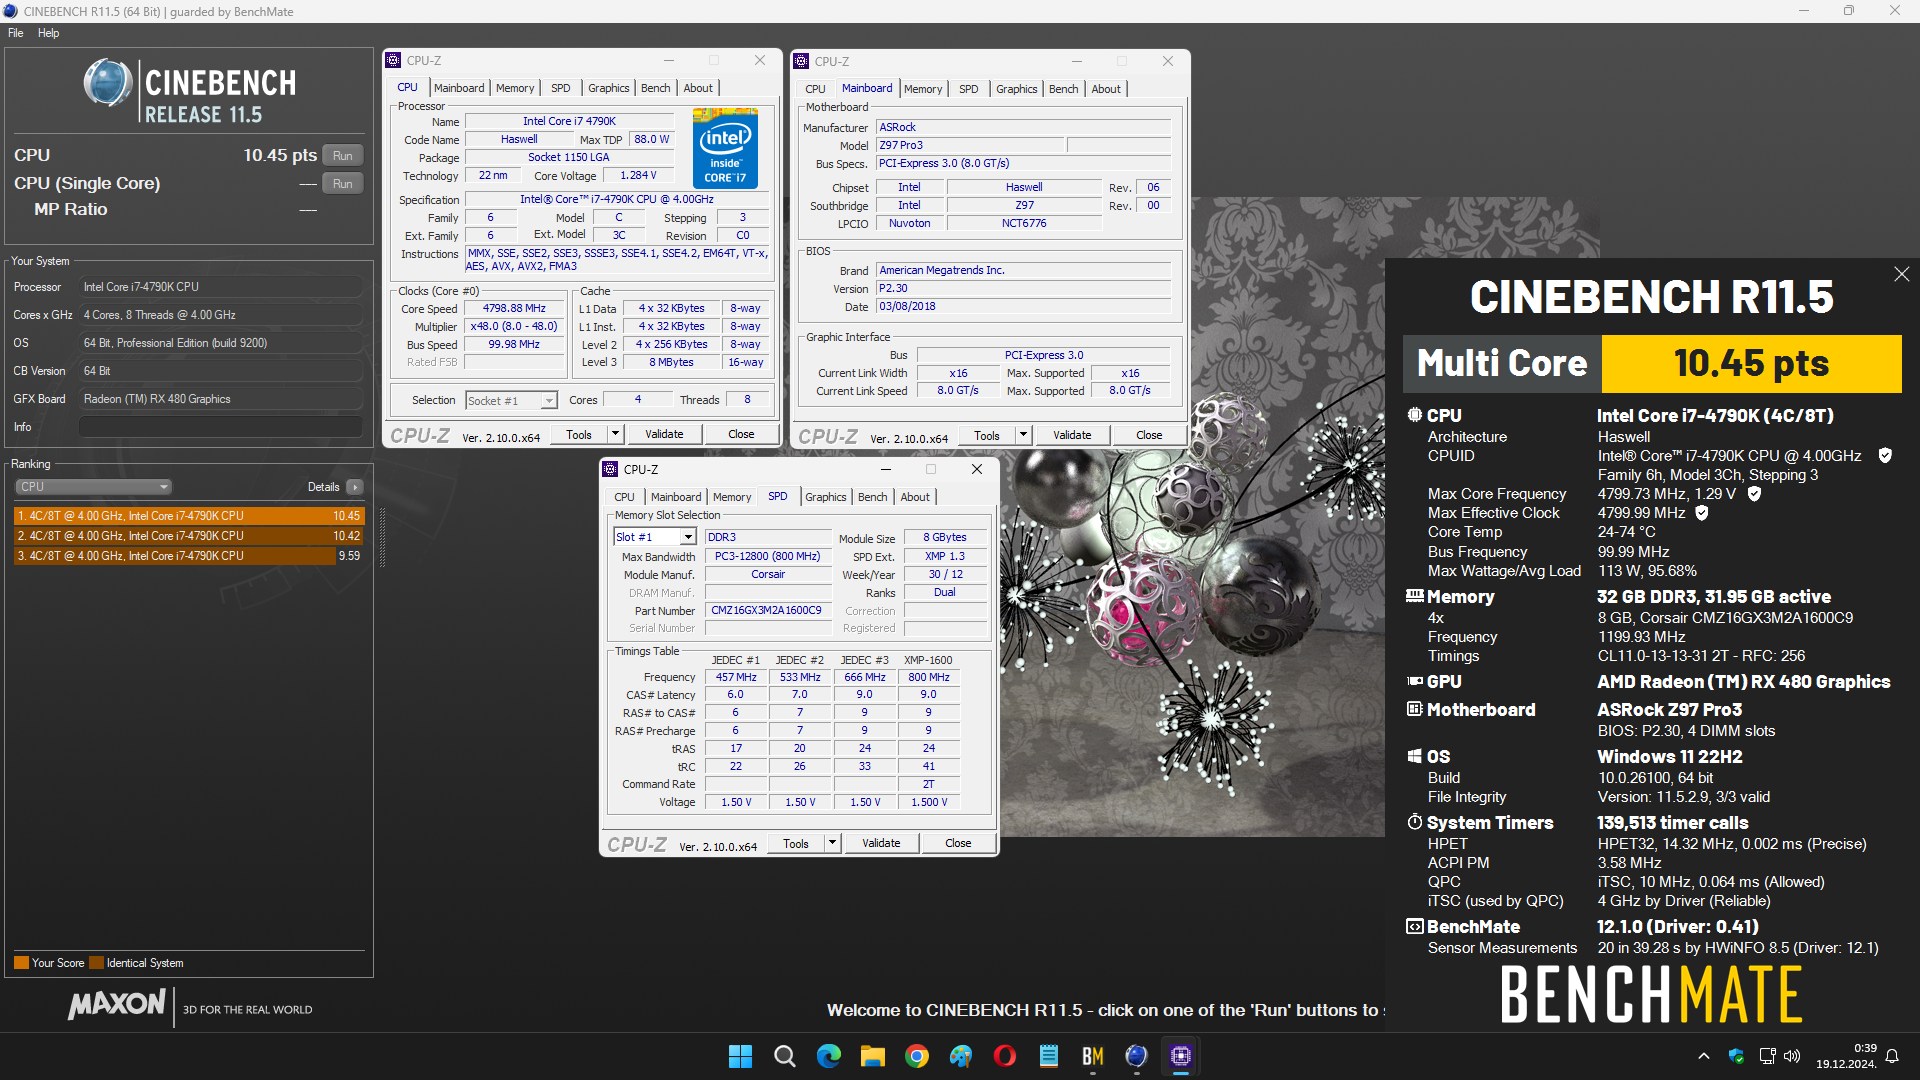Open Bench tab in SPD CPU-Z window

pos(873,497)
